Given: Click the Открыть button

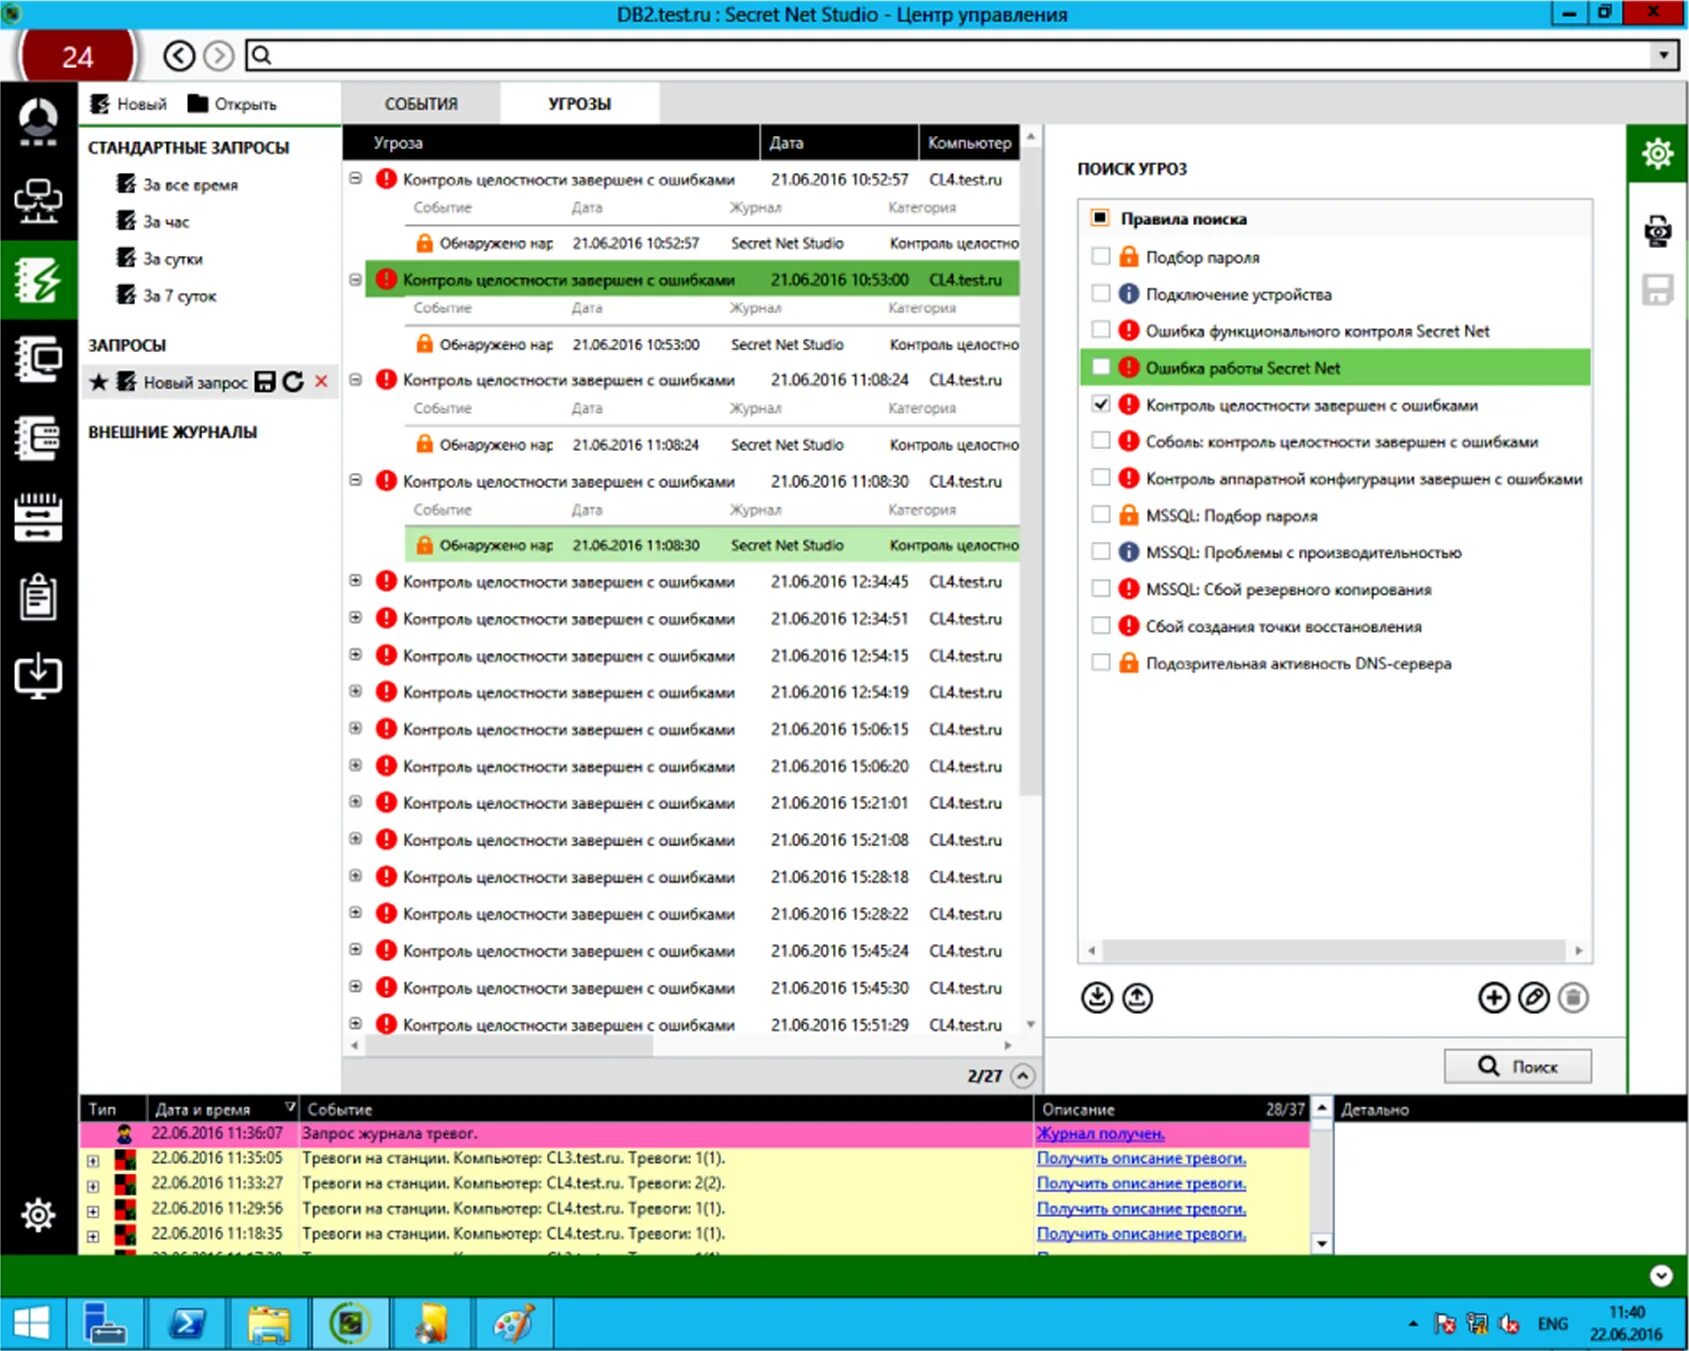Looking at the screenshot, I should (232, 104).
